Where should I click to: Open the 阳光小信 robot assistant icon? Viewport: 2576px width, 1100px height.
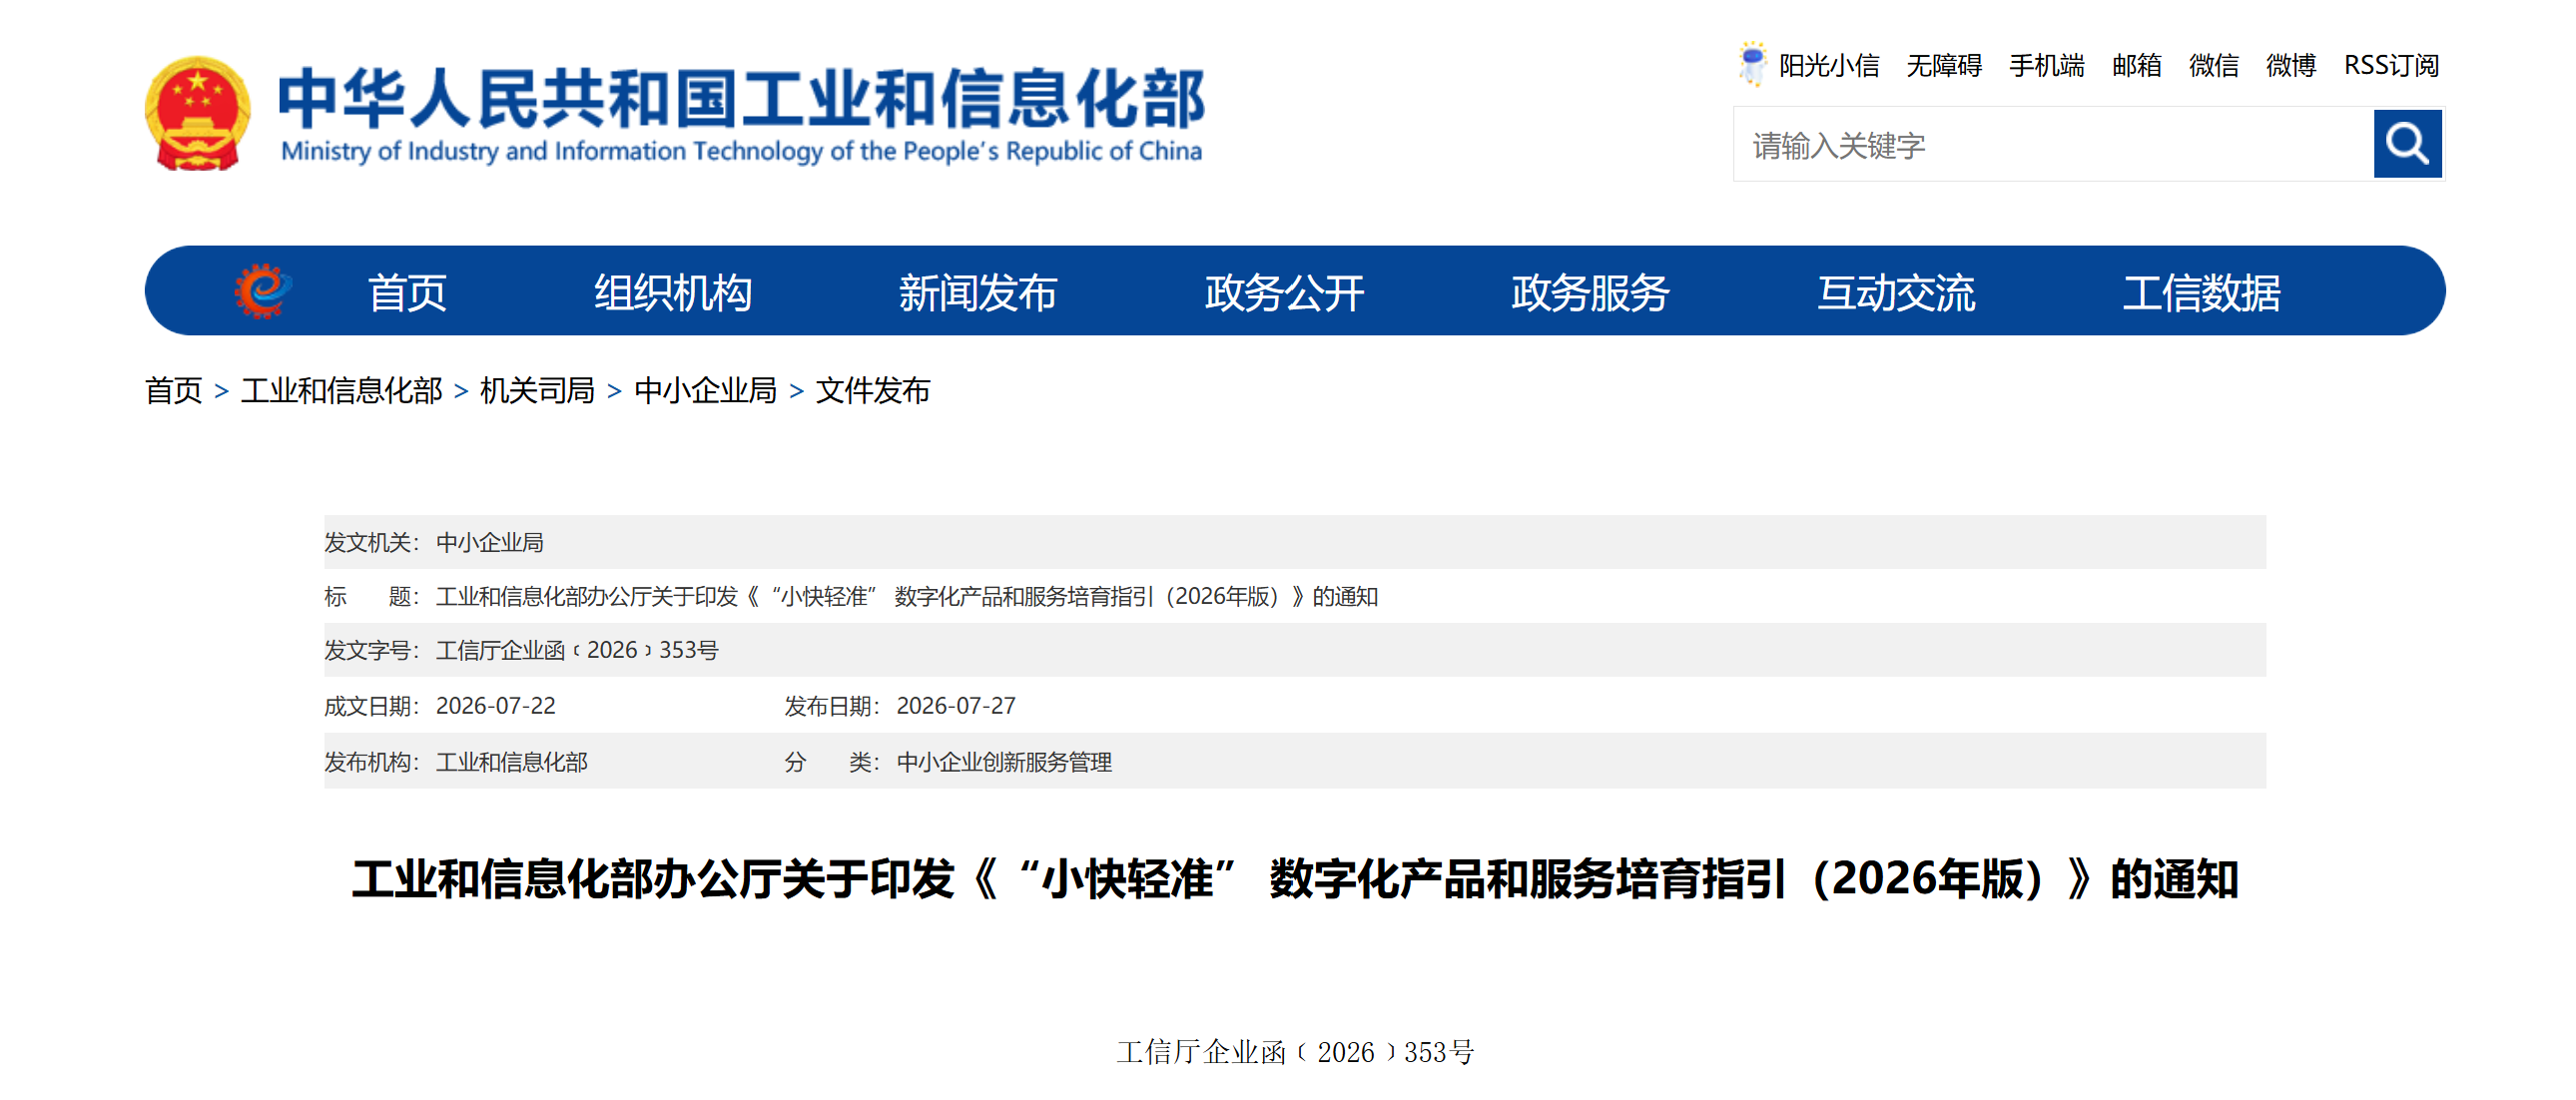click(1751, 64)
